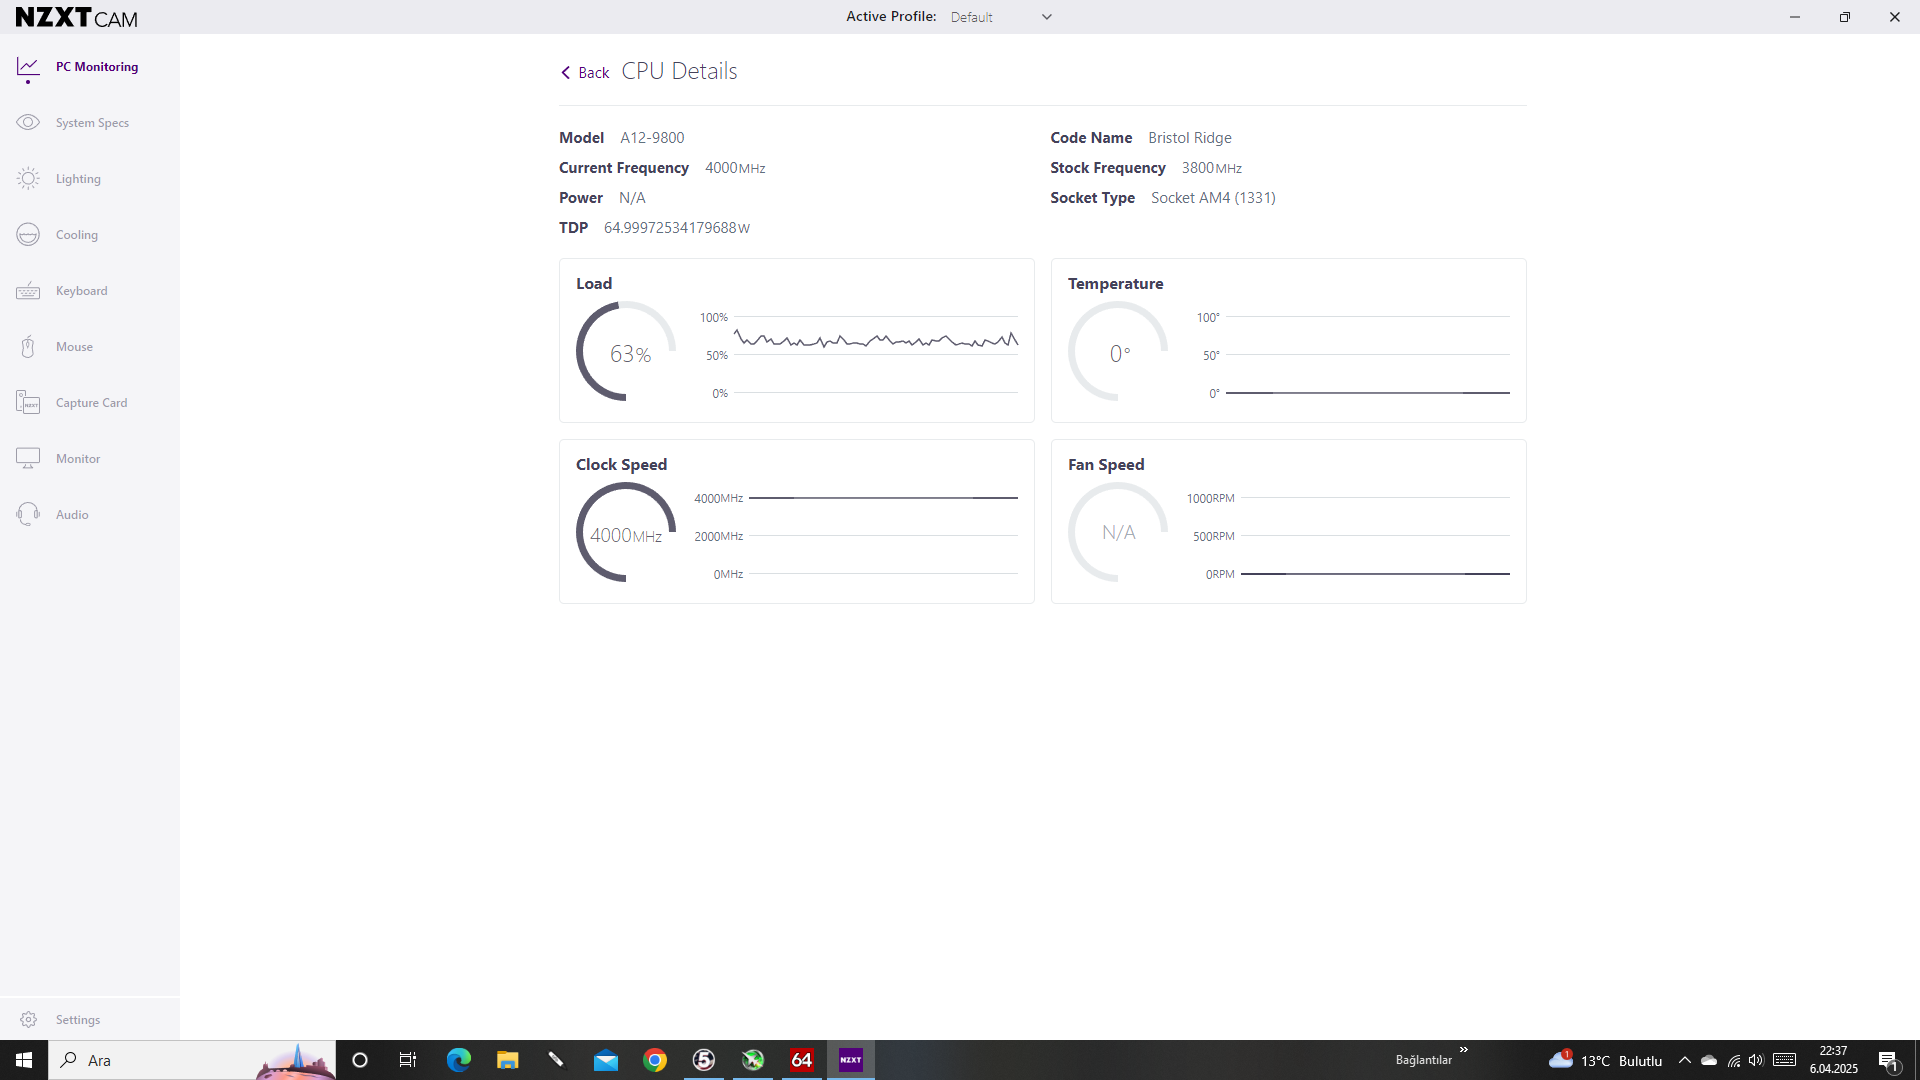Viewport: 1920px width, 1080px height.
Task: Click the Default profile selector text
Action: (x=972, y=17)
